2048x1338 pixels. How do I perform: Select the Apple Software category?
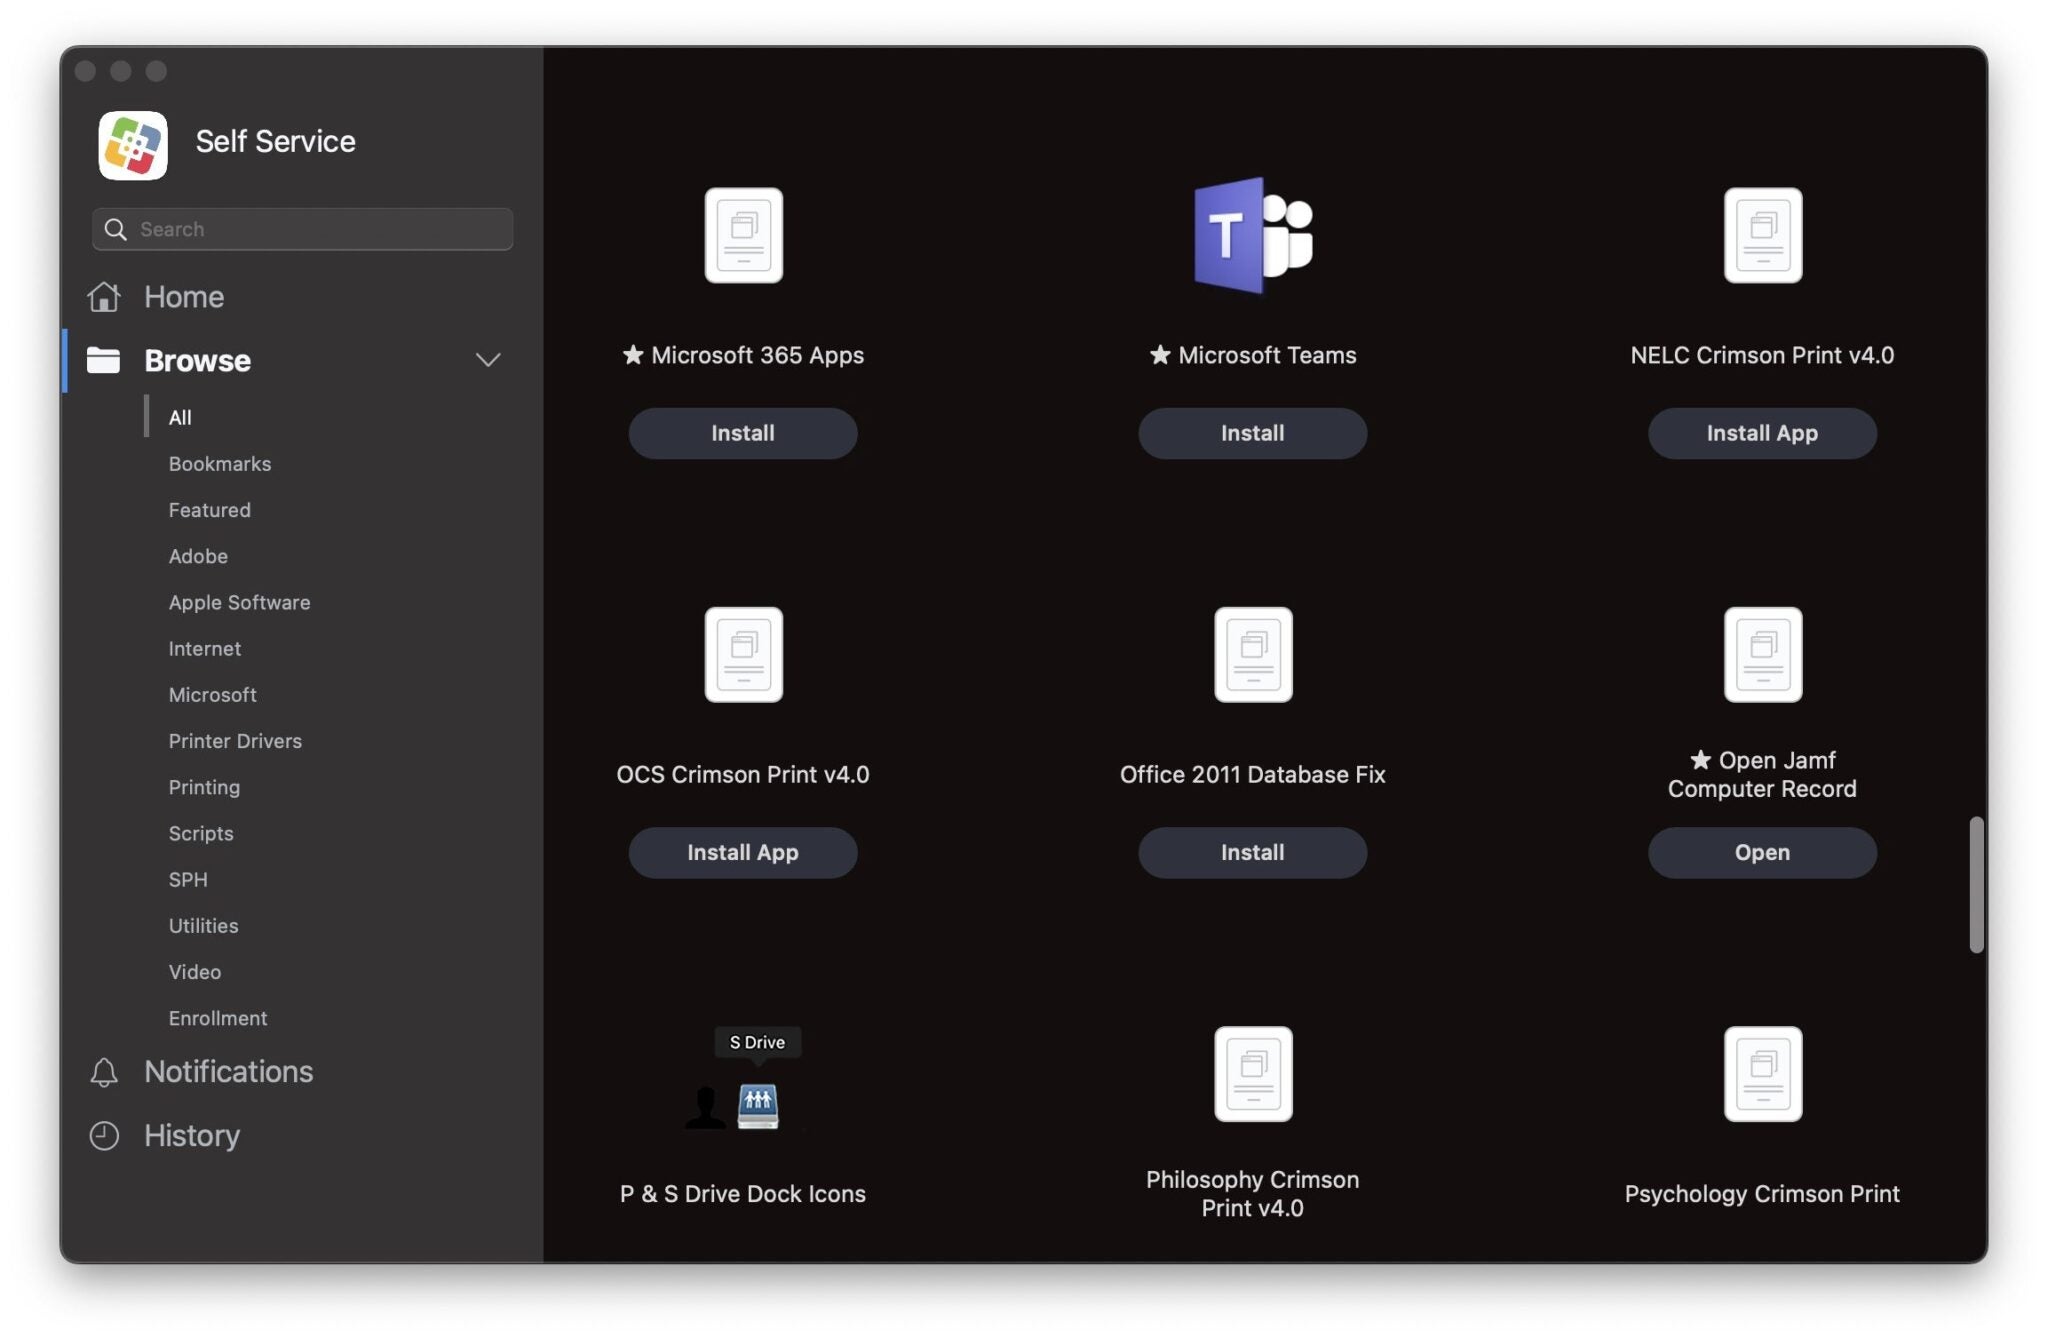239,602
